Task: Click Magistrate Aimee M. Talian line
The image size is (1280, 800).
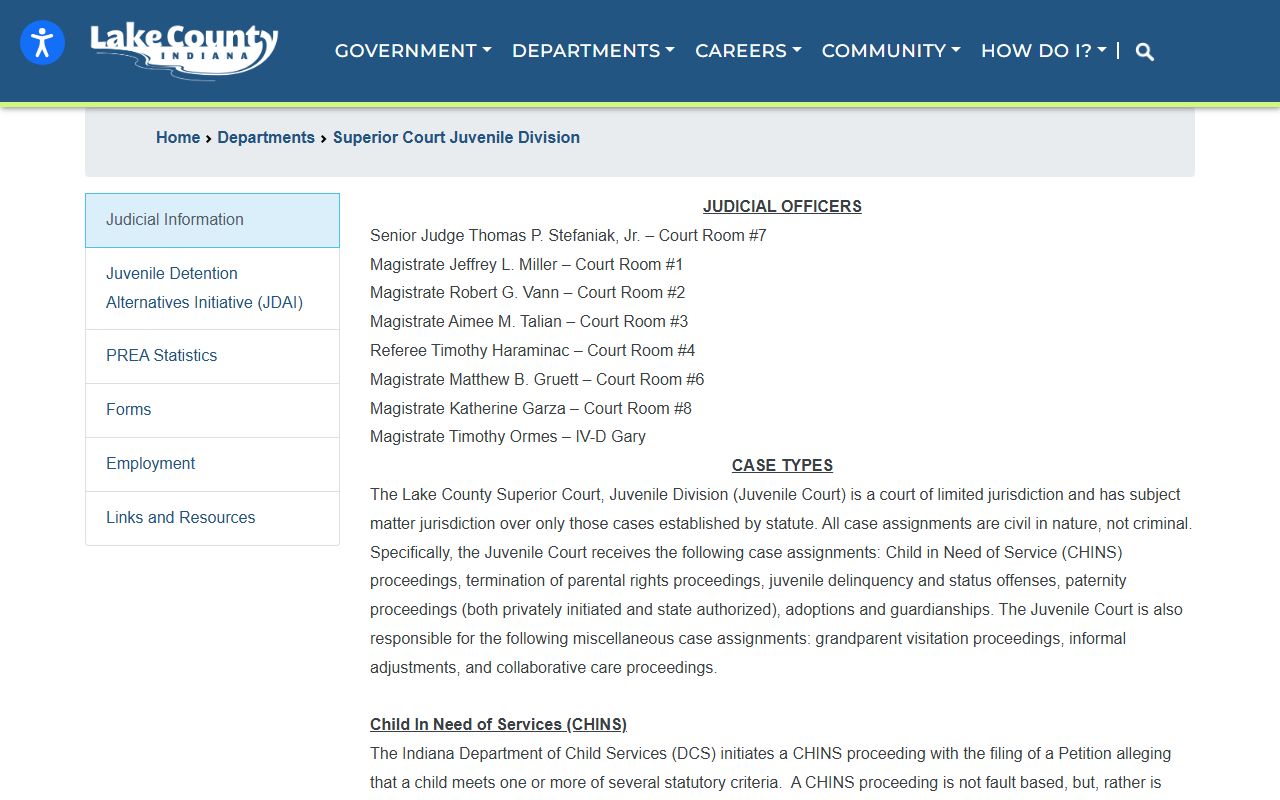Action: [x=529, y=322]
